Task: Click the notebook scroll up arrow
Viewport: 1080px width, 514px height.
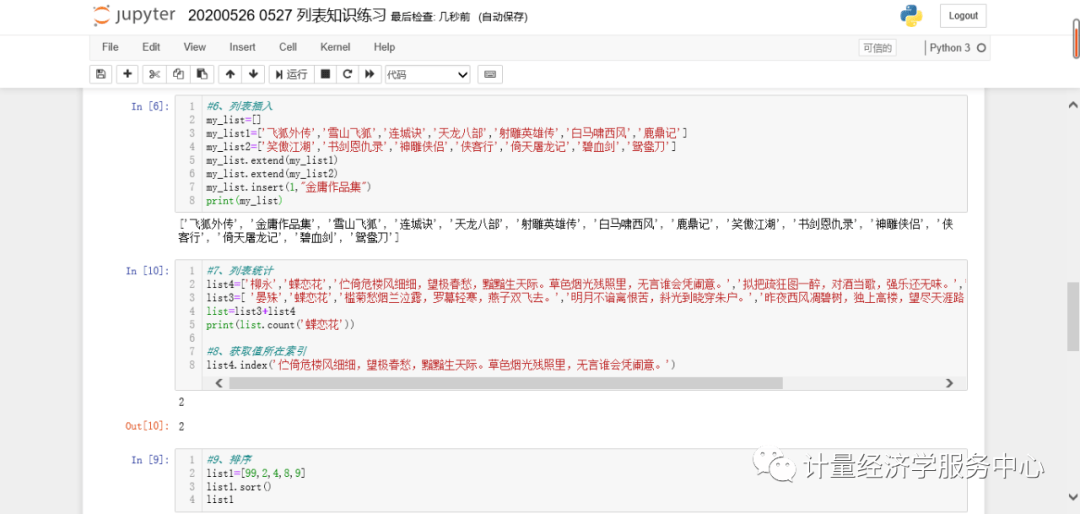Action: pos(1072,105)
